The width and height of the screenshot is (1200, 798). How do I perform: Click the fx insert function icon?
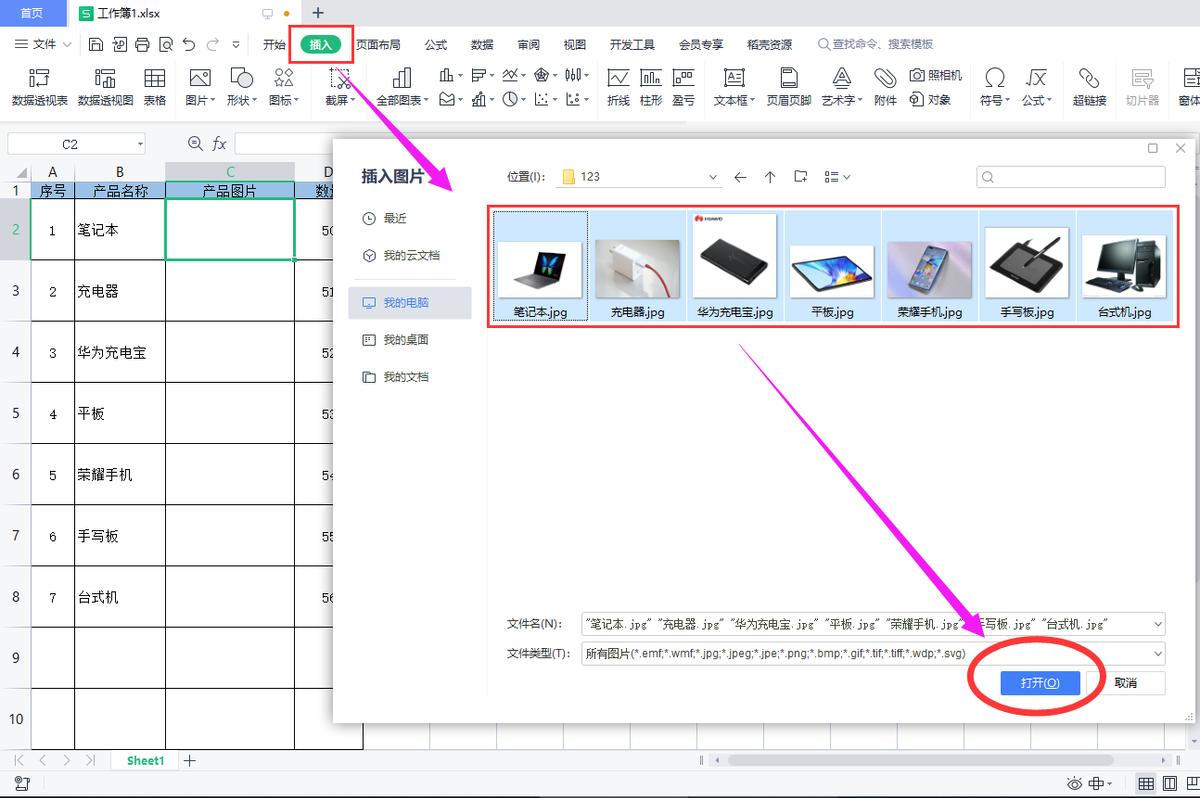coord(219,144)
